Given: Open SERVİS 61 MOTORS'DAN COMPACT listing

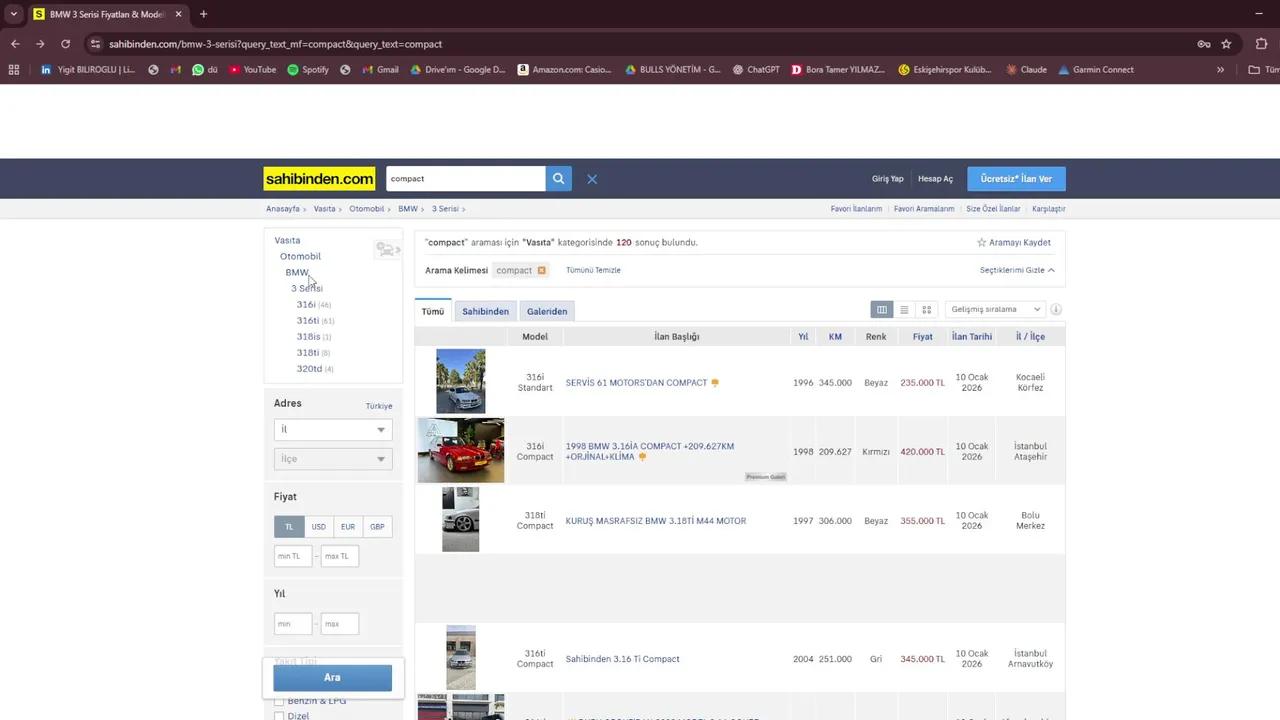Looking at the screenshot, I should click(636, 383).
